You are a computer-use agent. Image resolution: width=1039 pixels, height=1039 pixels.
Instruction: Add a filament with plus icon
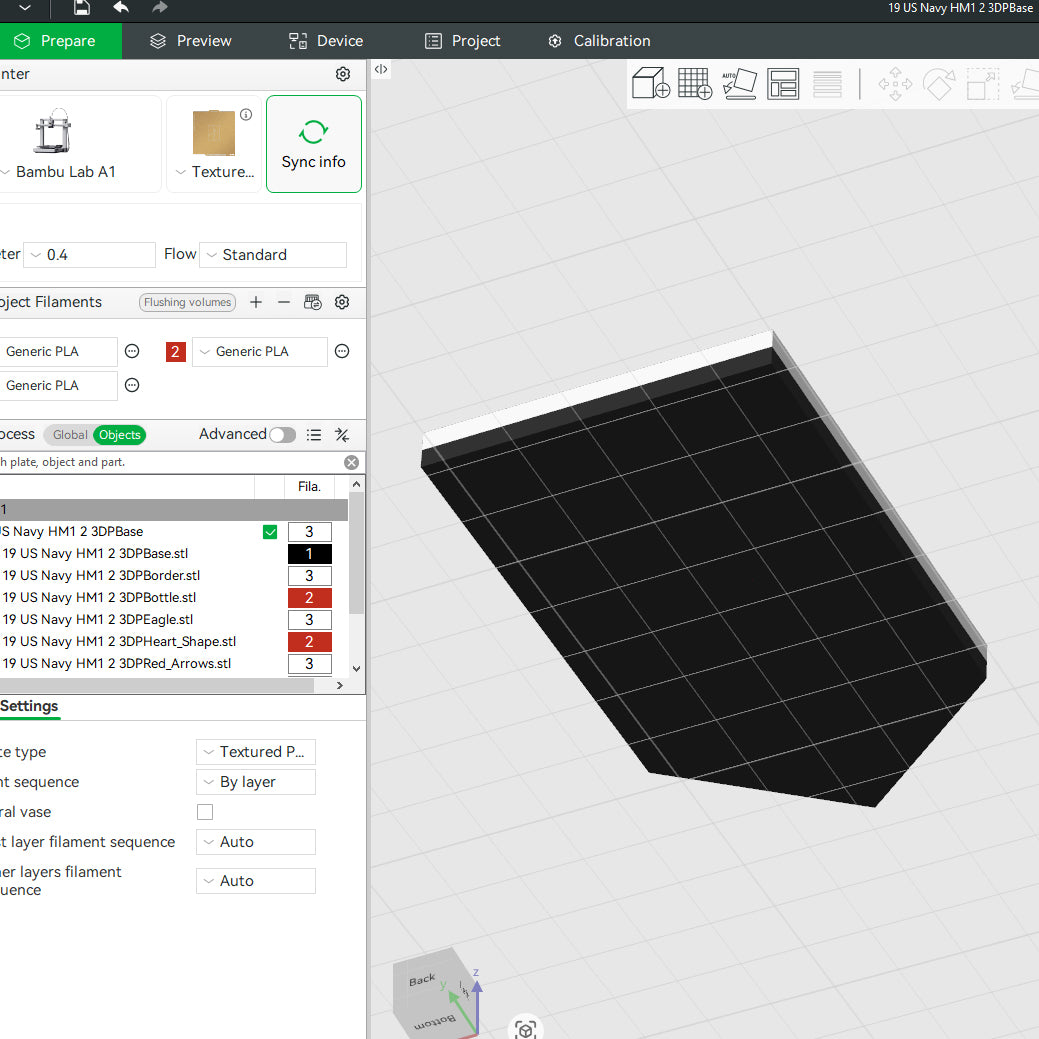point(256,302)
